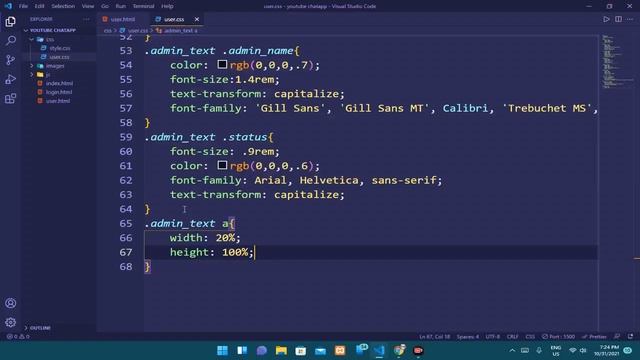Viewport: 640px width, 360px height.
Task: Open editor More Actions ellipsis
Action: coord(630,19)
